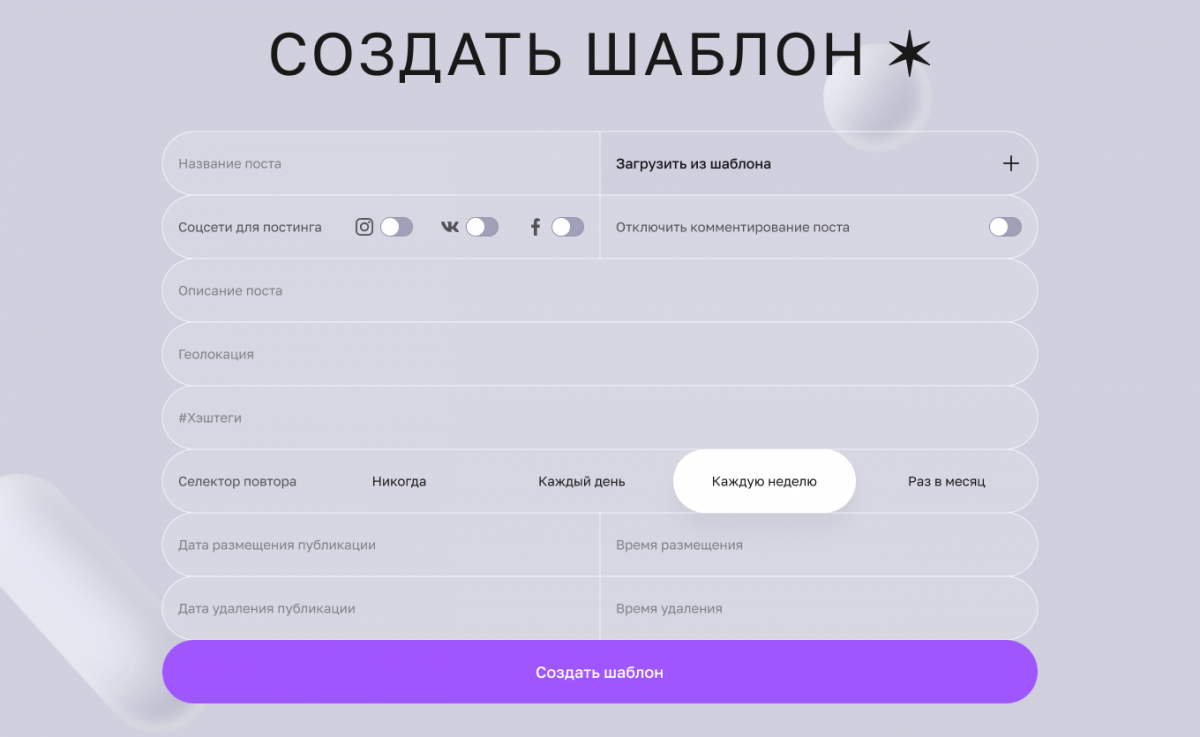Select 'Никогда' repeat option
The image size is (1200, 737).
399,481
